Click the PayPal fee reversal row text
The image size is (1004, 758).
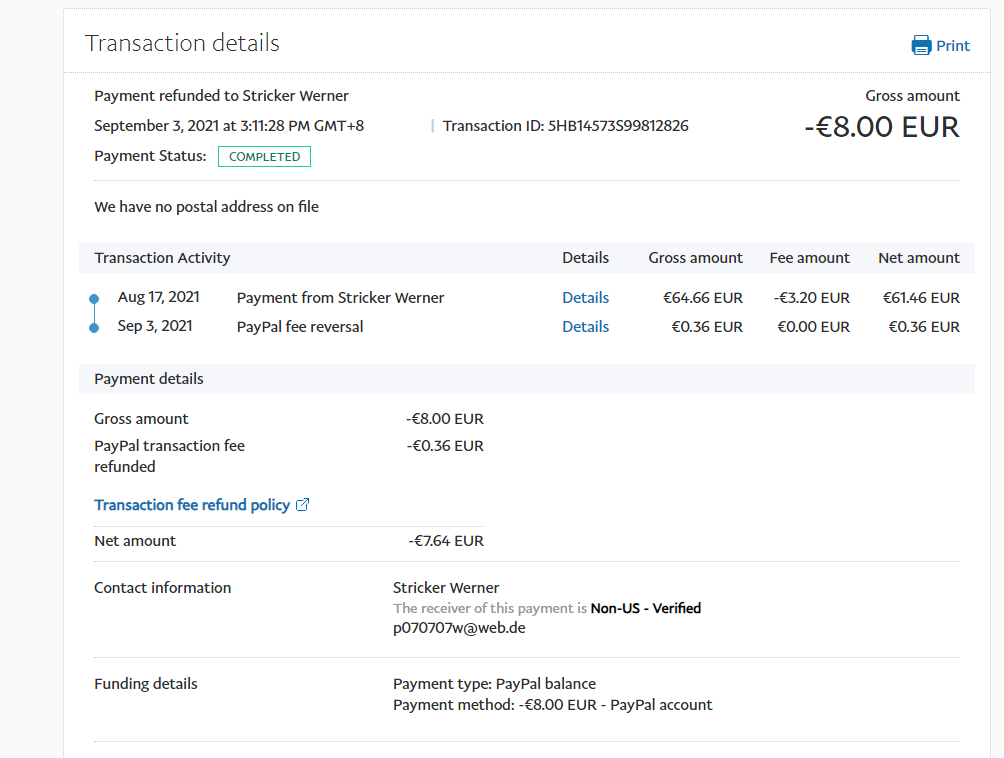(300, 327)
